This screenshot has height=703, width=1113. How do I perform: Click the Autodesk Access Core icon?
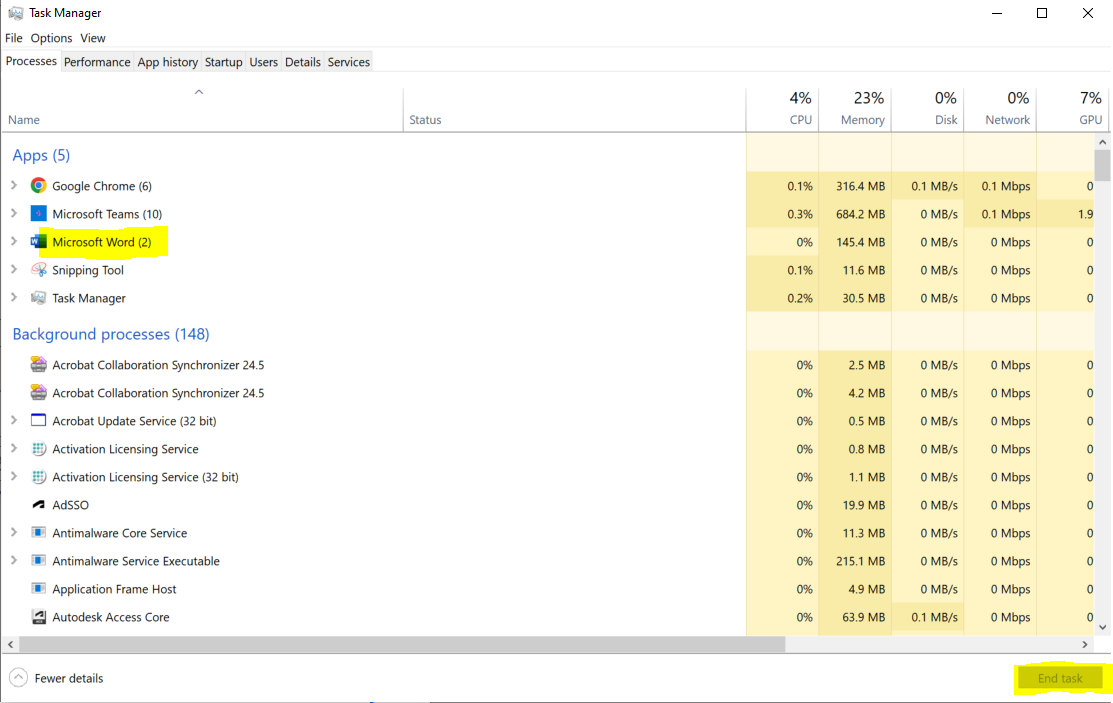point(37,617)
